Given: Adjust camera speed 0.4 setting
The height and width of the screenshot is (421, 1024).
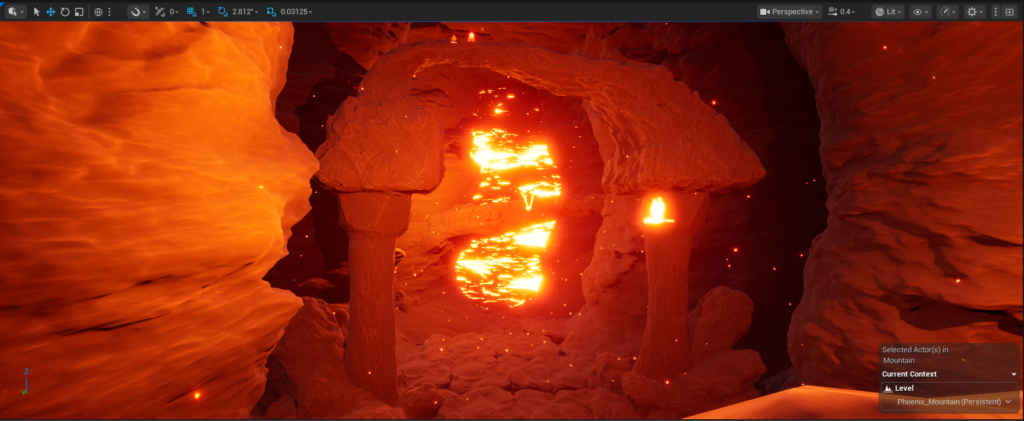Looking at the screenshot, I should coord(845,12).
